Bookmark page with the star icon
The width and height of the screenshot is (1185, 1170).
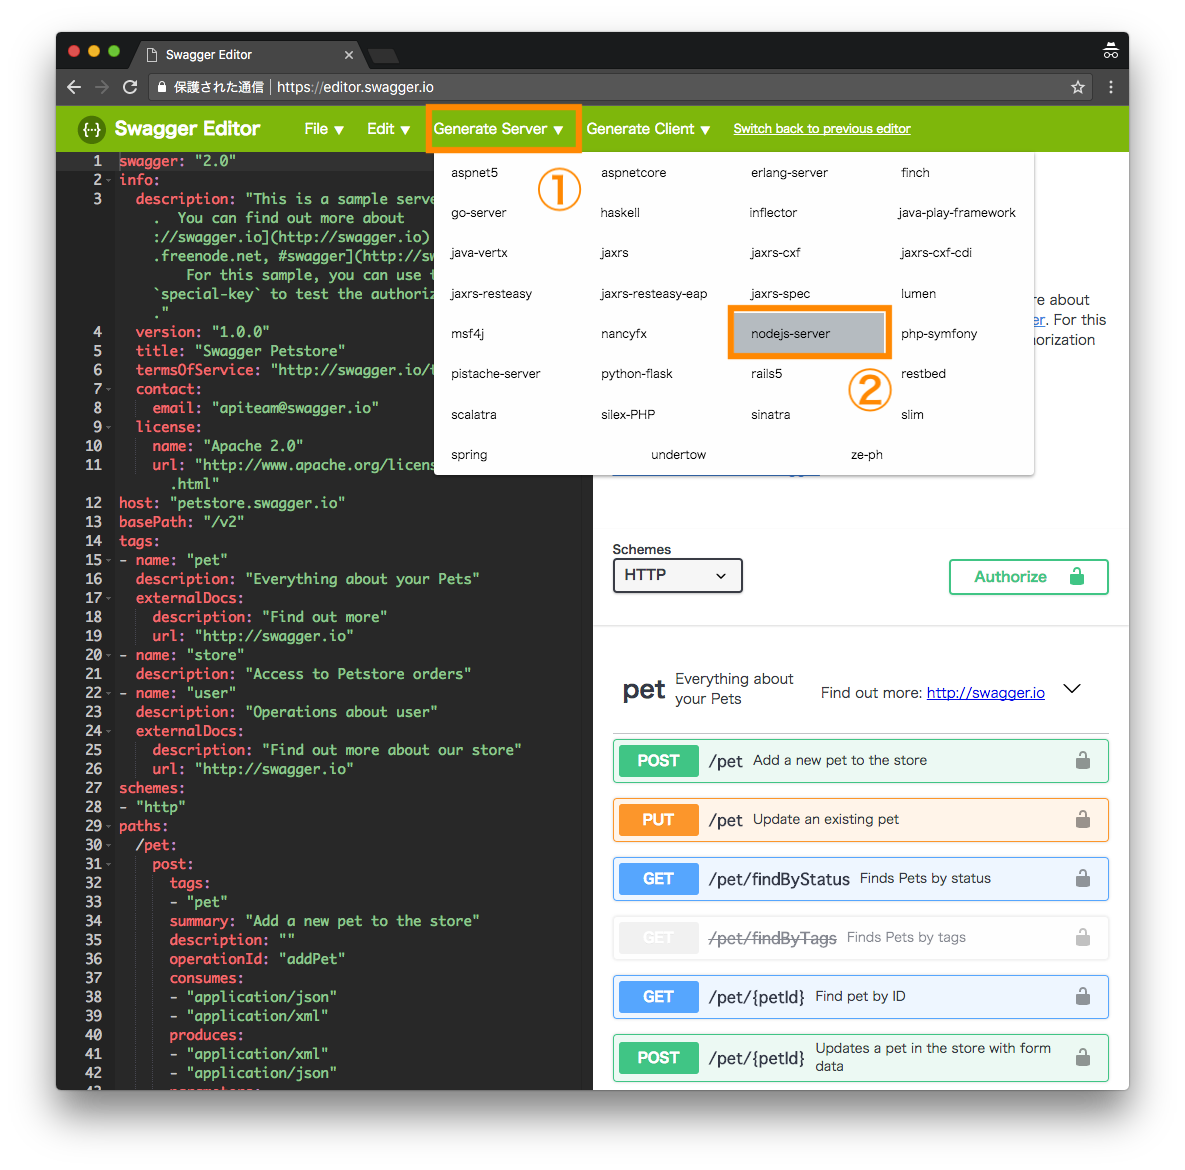(x=1077, y=87)
